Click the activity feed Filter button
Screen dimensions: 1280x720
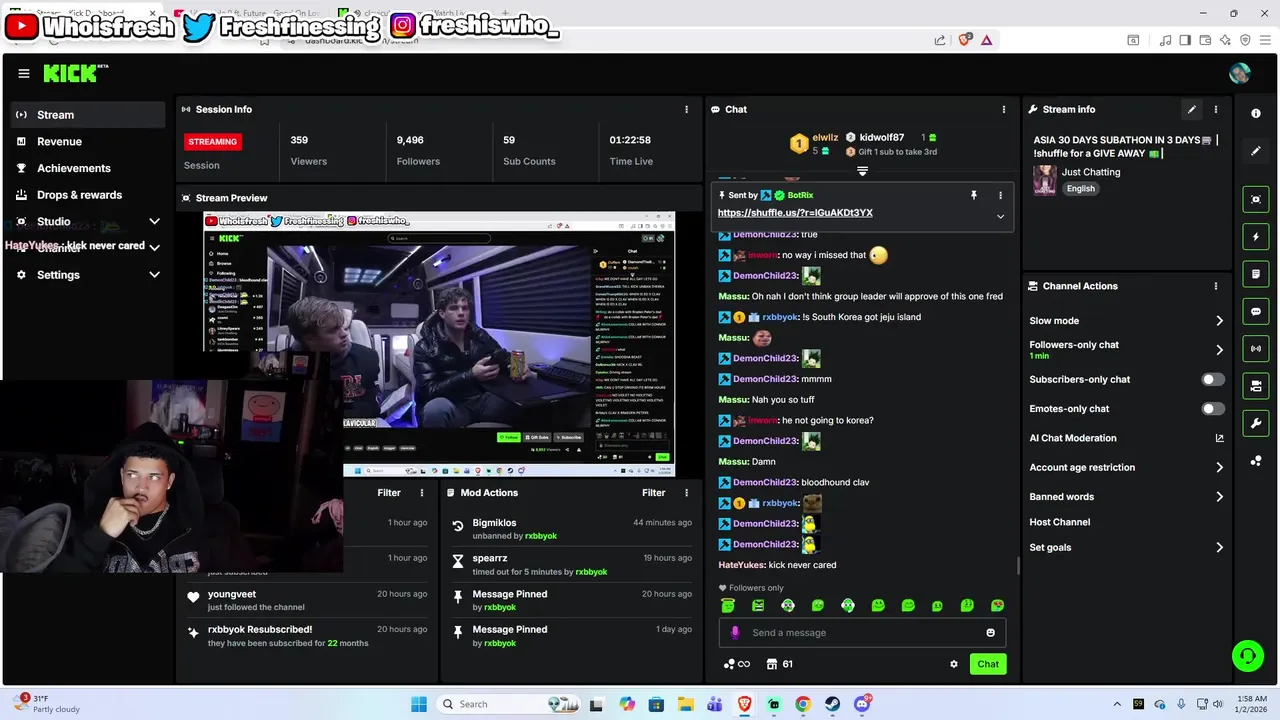(x=389, y=493)
